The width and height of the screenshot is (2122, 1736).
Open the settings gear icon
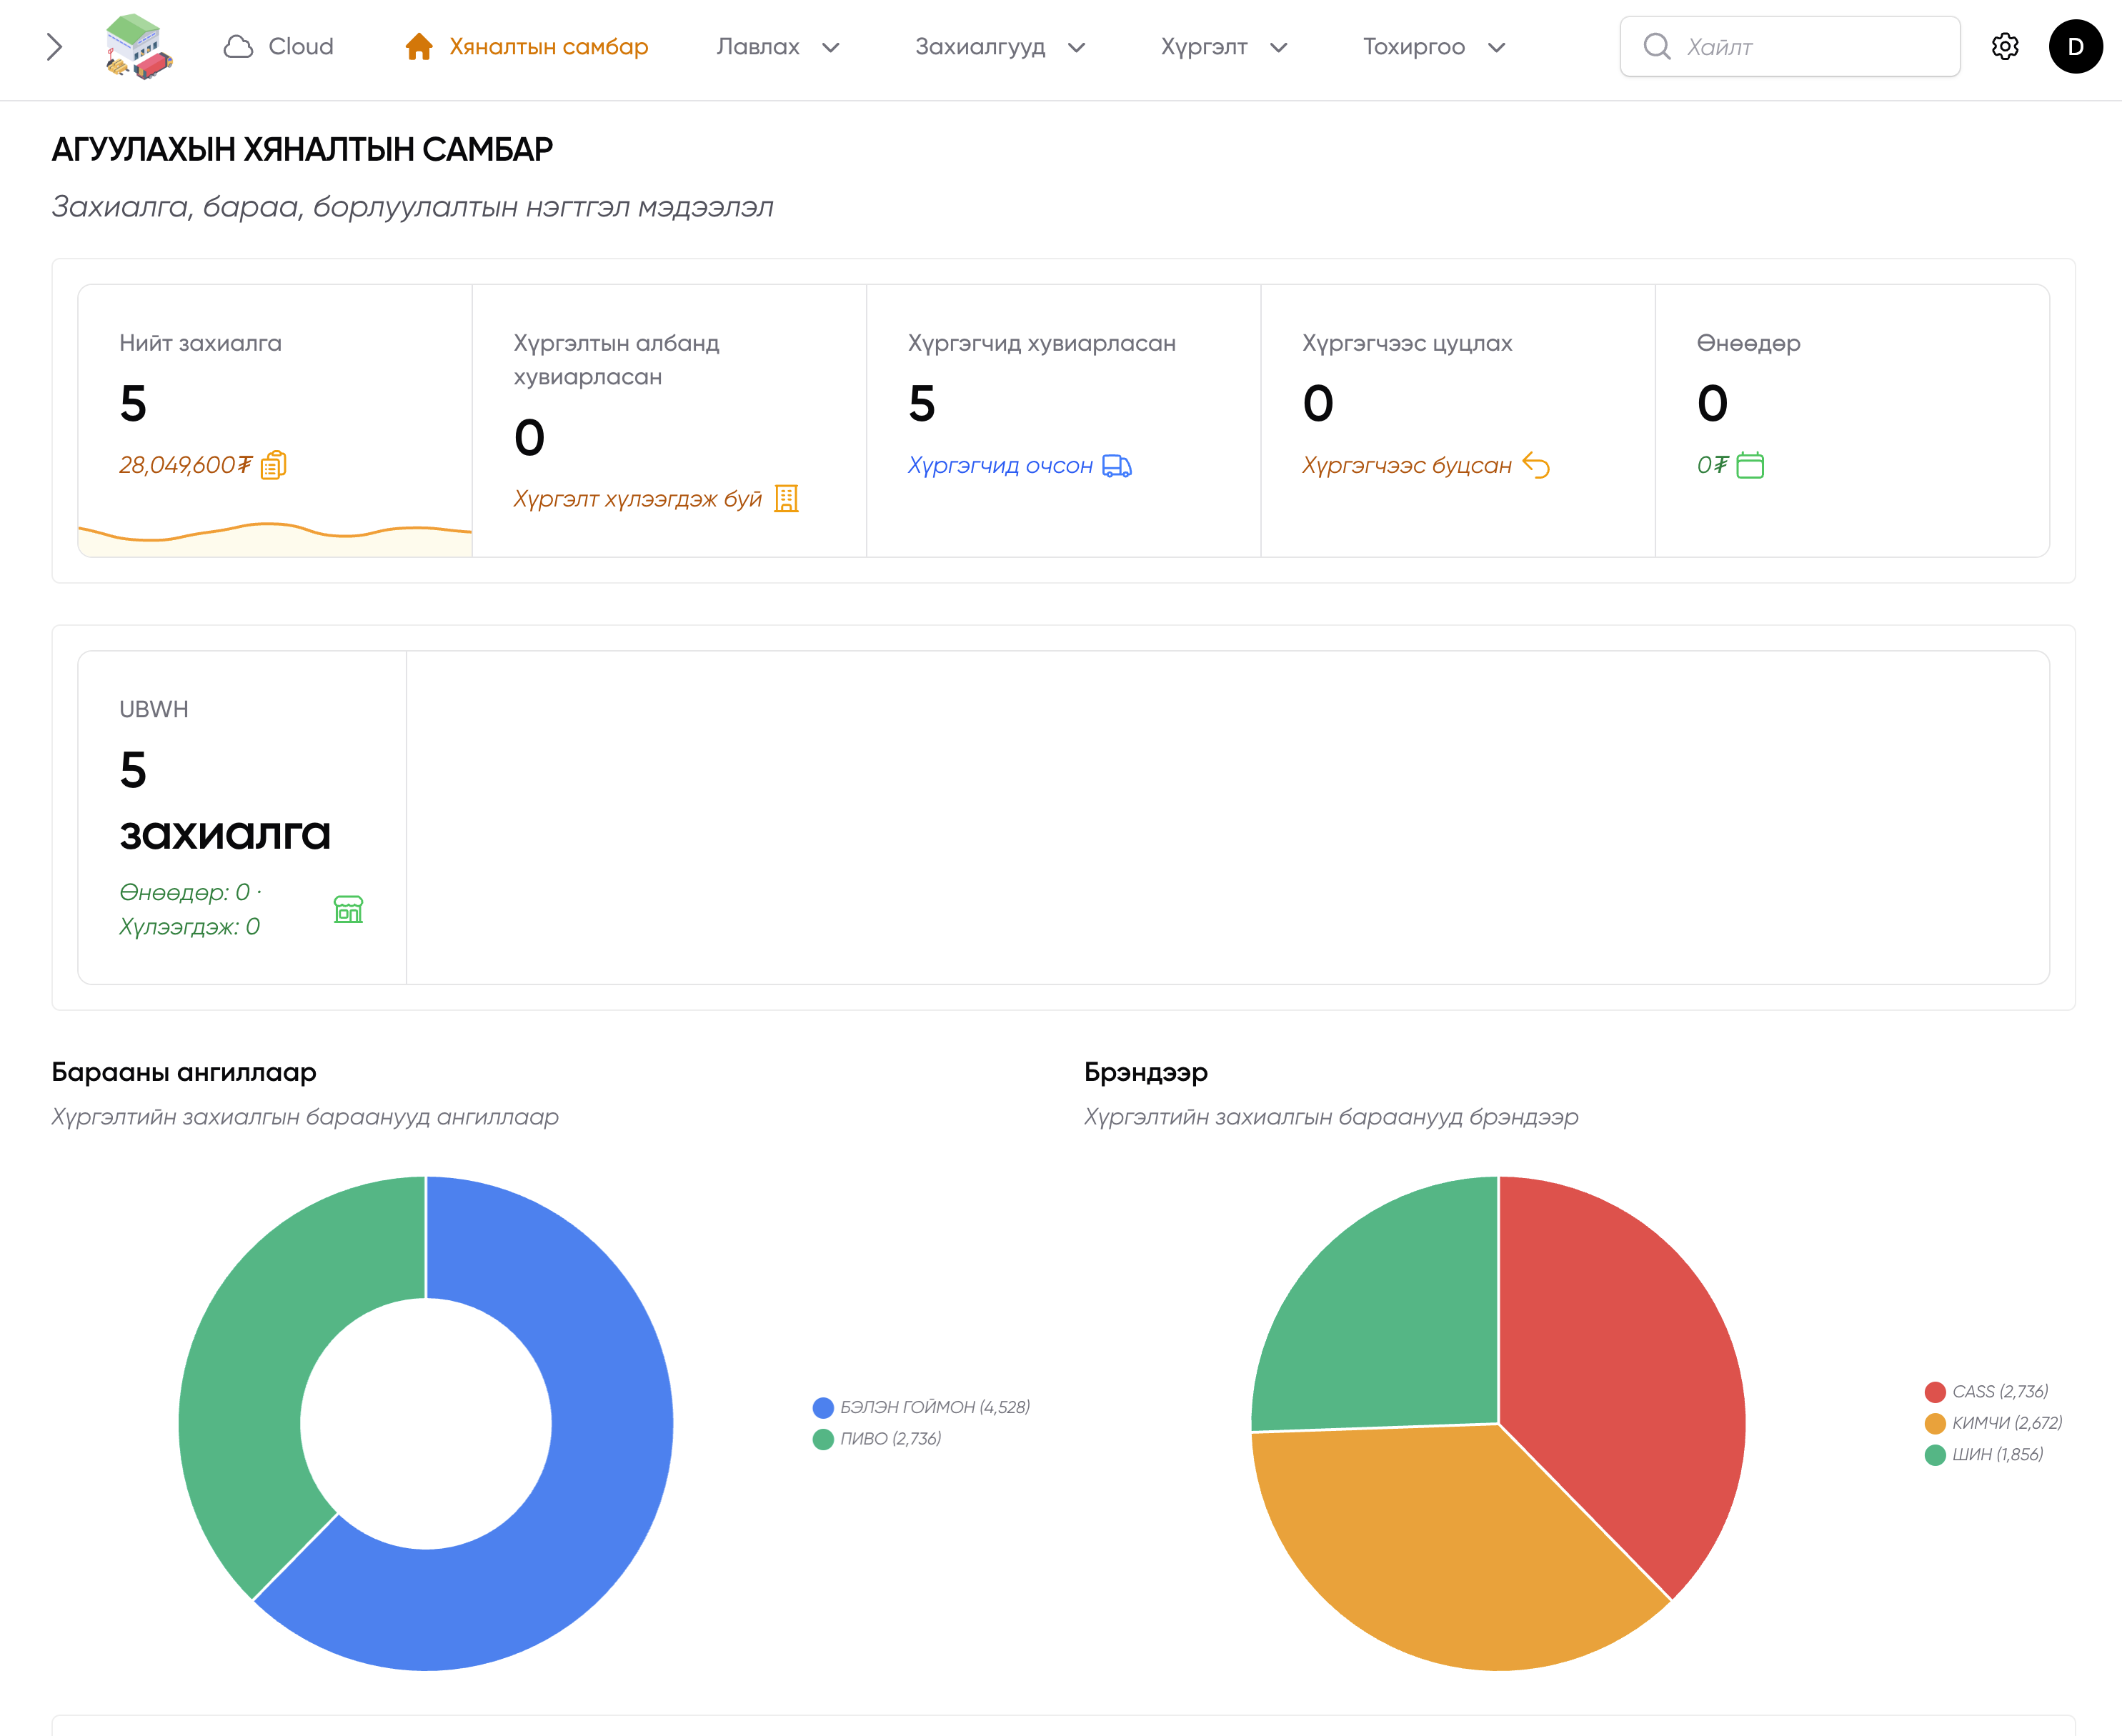[2006, 46]
